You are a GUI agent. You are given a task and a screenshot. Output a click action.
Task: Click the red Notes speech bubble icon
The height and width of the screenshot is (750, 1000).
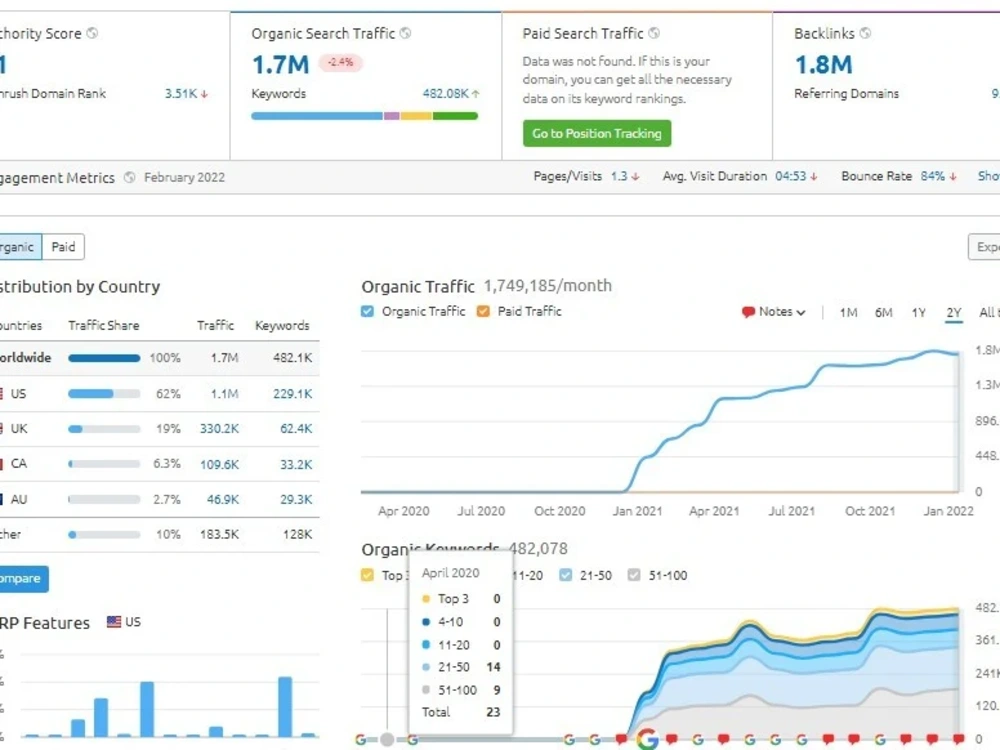(748, 312)
